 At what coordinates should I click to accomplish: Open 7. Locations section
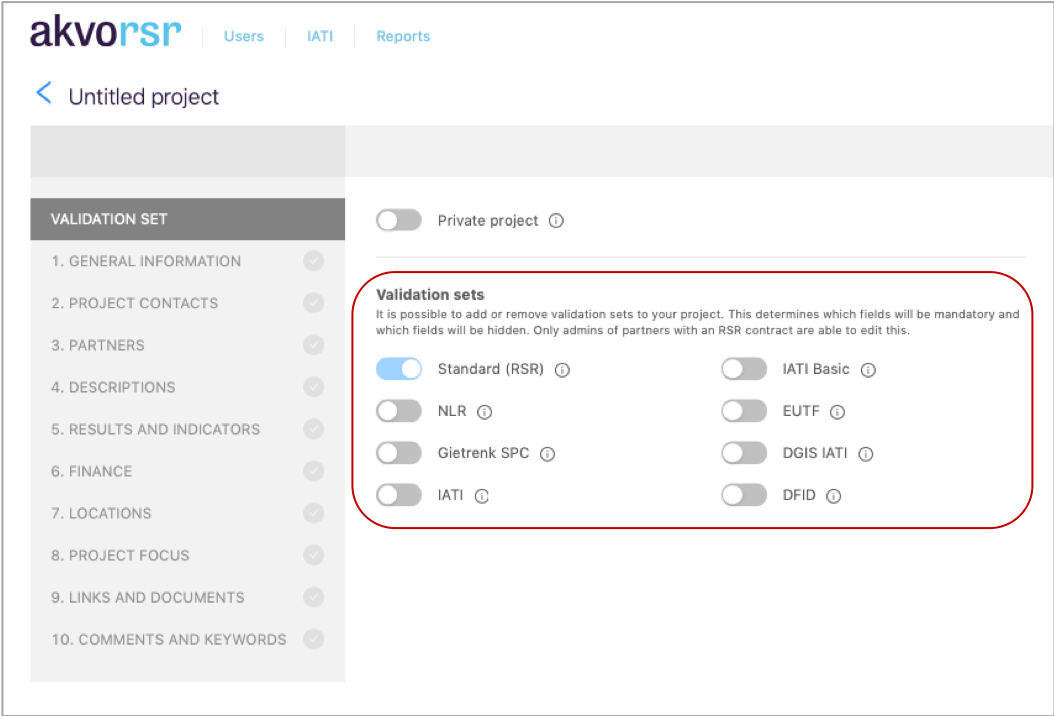(x=188, y=513)
